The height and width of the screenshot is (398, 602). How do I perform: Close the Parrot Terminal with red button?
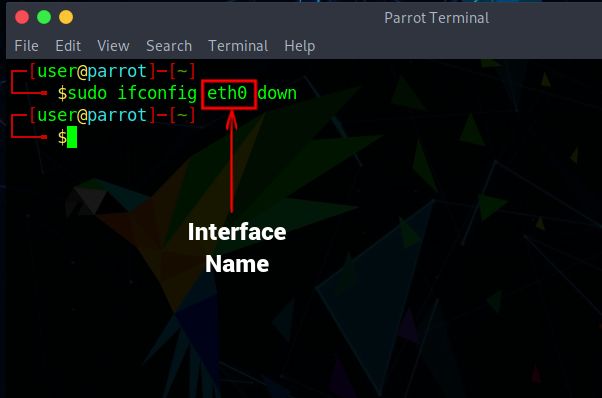click(22, 17)
